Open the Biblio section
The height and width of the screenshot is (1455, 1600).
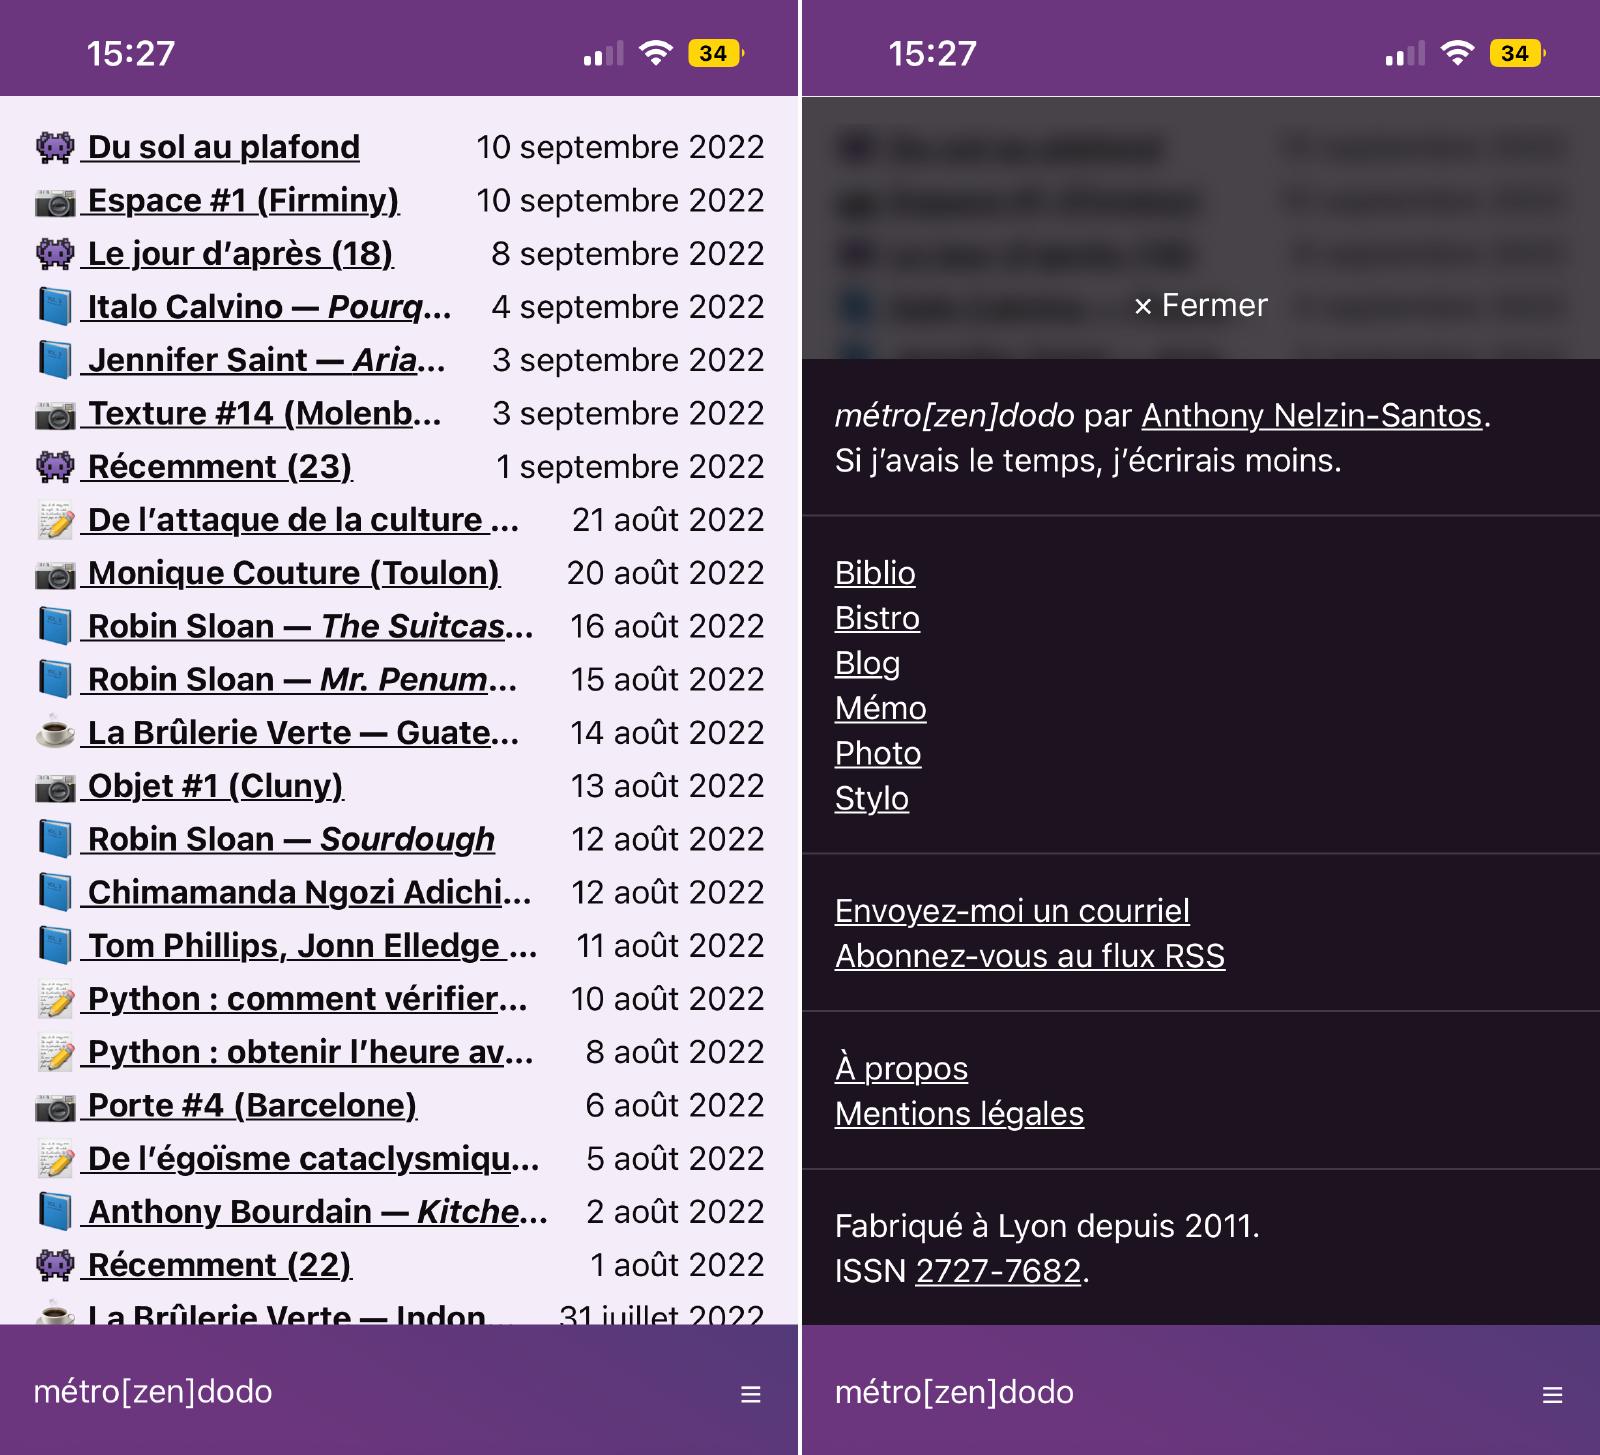[x=874, y=573]
